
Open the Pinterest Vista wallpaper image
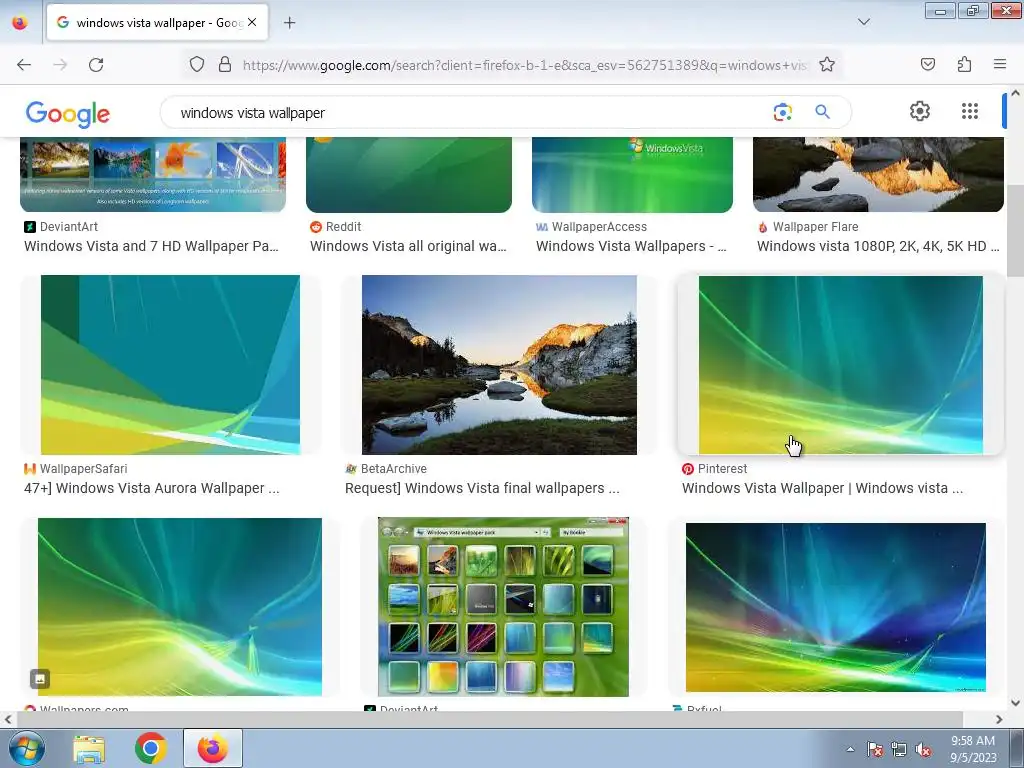click(x=840, y=364)
